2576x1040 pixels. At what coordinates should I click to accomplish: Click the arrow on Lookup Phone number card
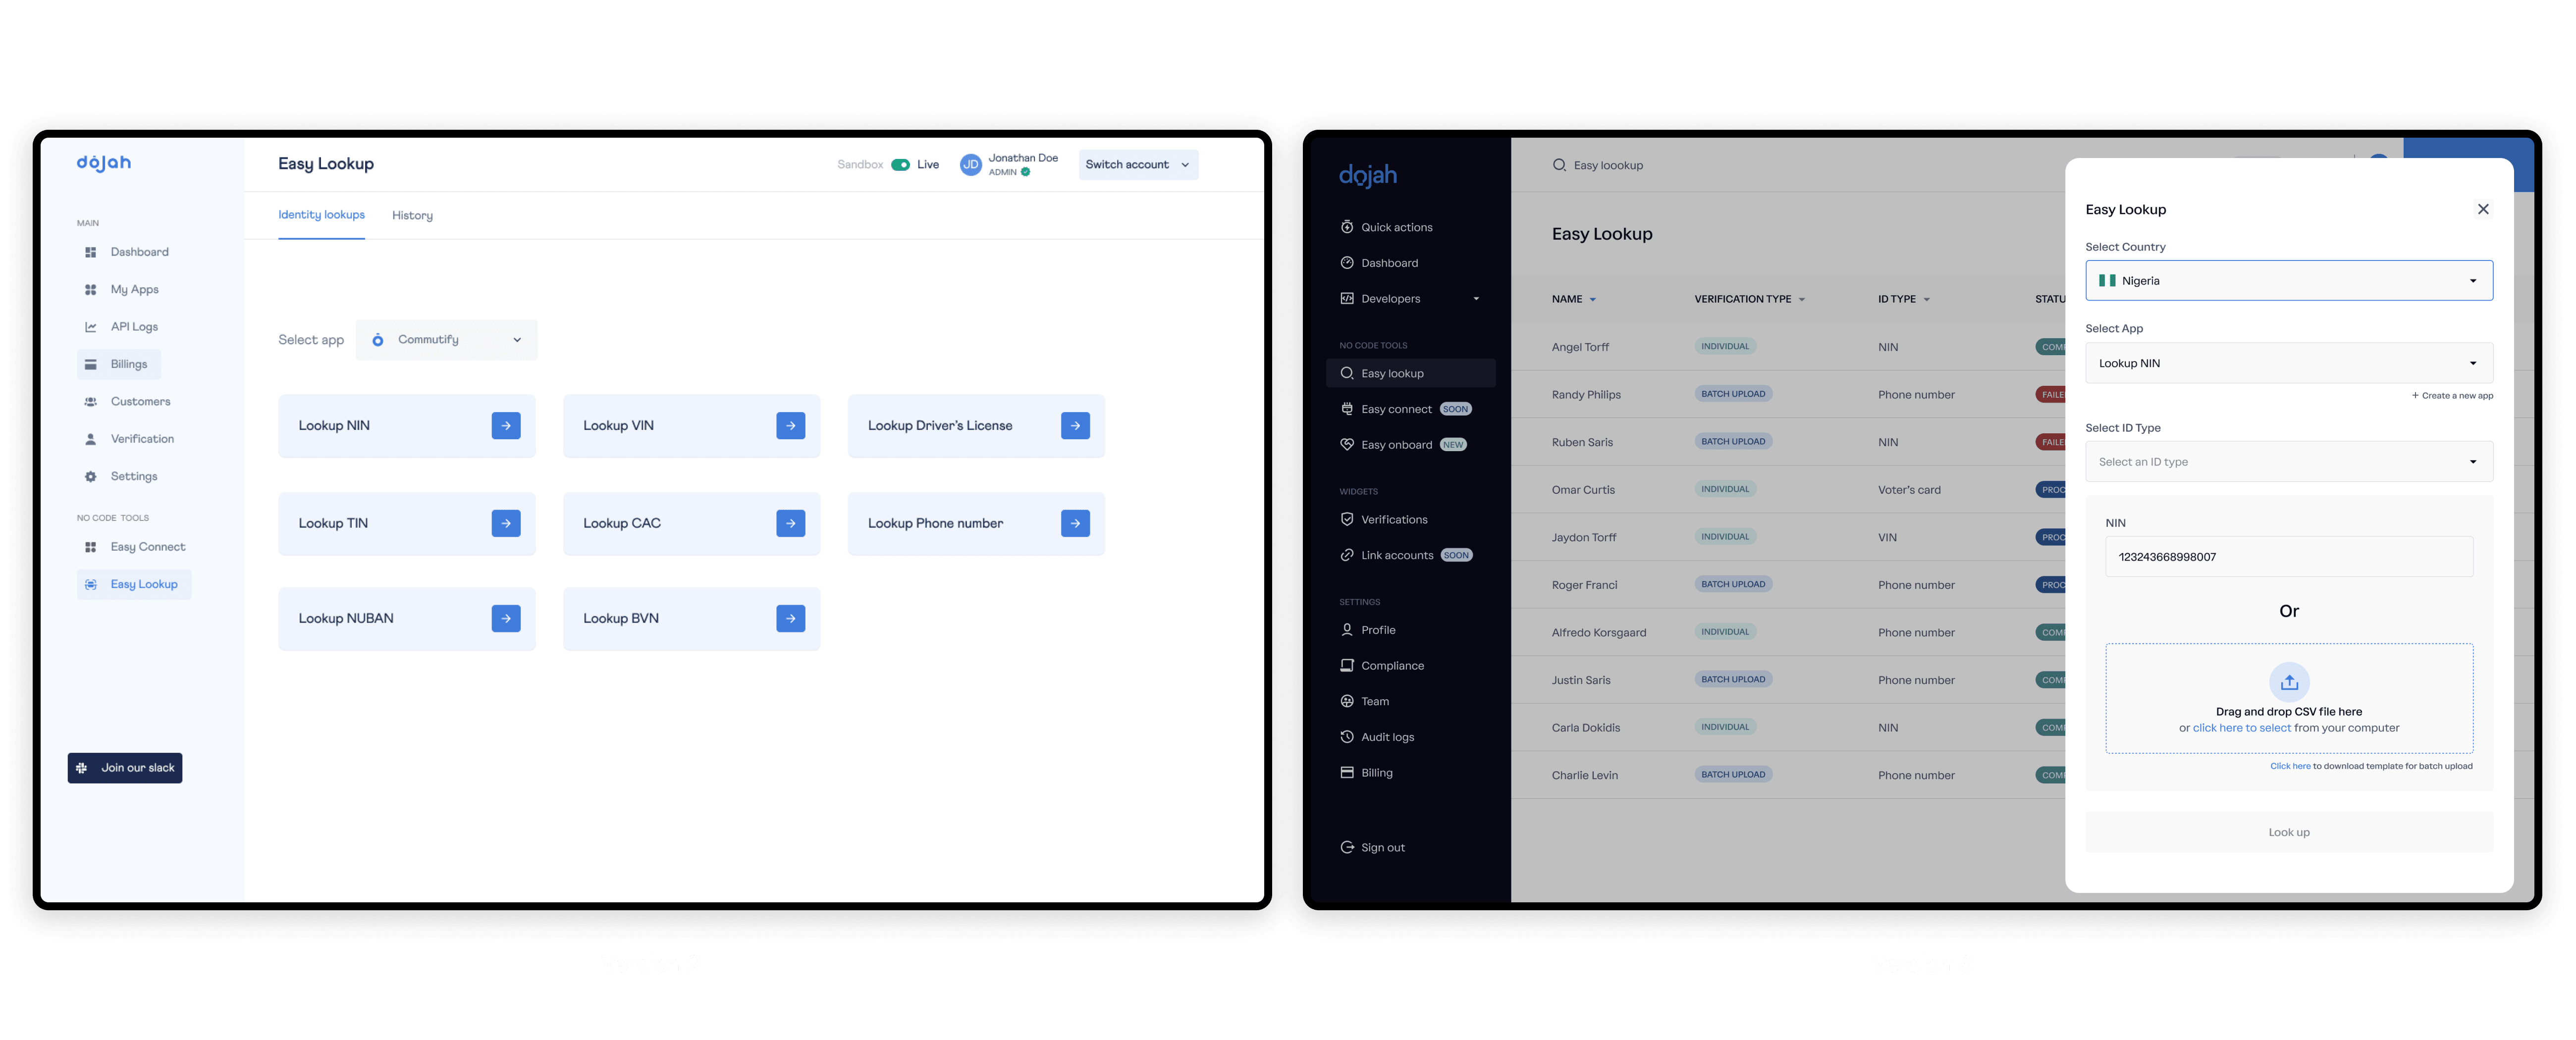1075,523
